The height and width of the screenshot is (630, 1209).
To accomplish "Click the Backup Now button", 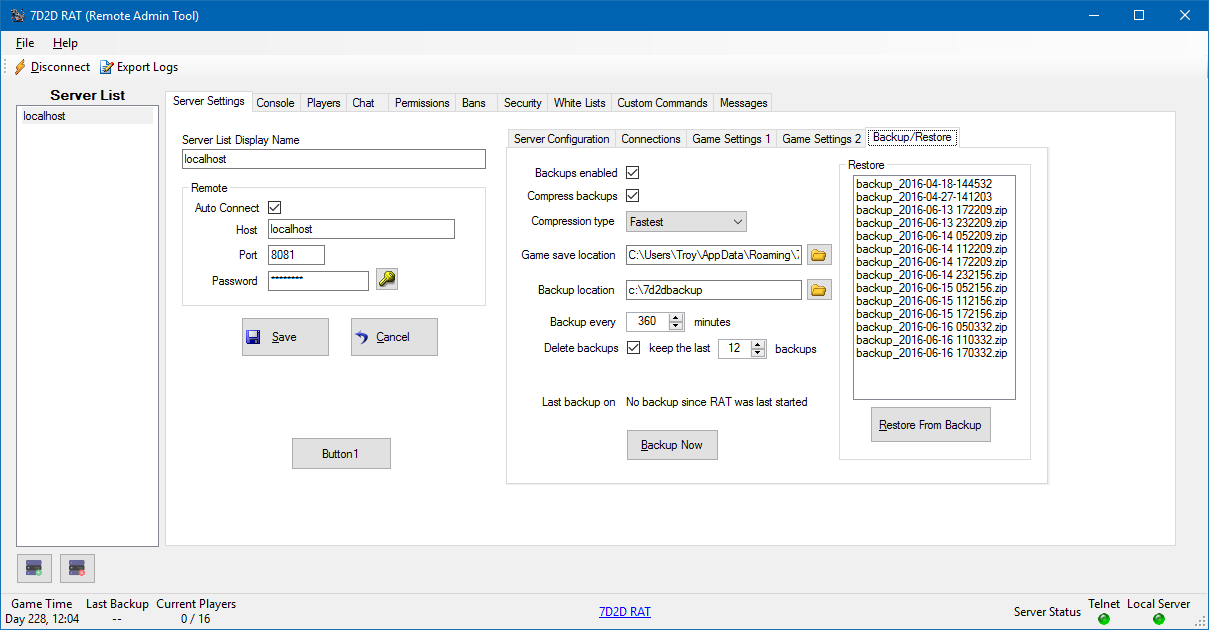I will (671, 445).
